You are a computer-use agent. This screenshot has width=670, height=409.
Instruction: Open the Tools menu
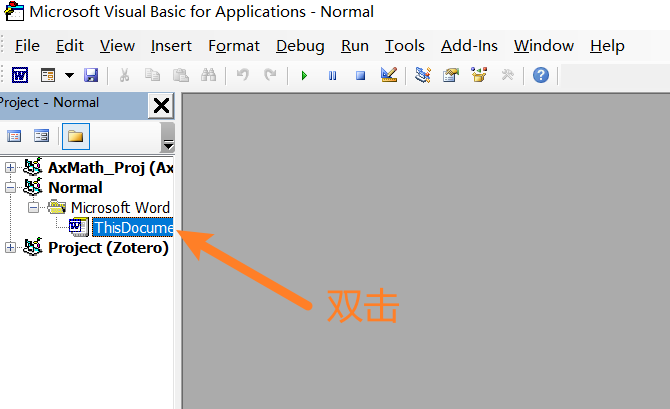coord(405,46)
